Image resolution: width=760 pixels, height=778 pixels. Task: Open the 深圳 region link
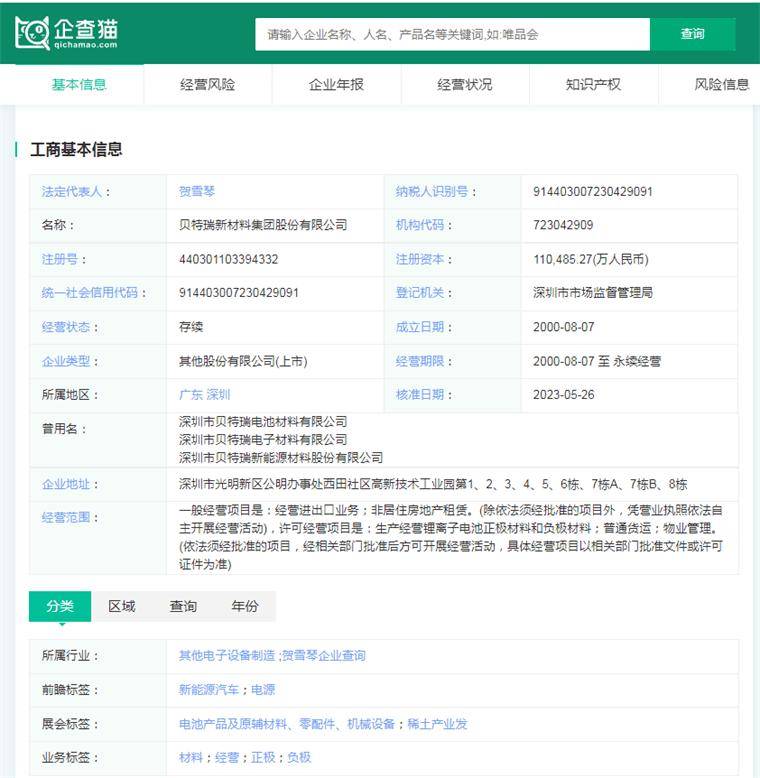click(219, 395)
